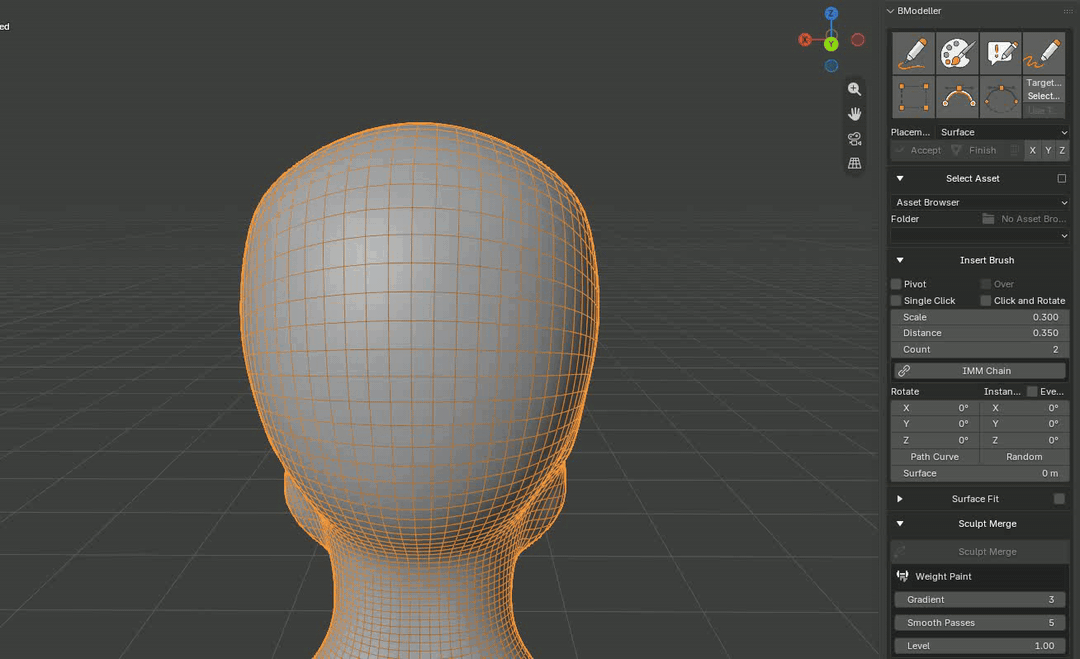Collapse the Insert Brush section
Viewport: 1080px width, 659px height.
coord(900,260)
